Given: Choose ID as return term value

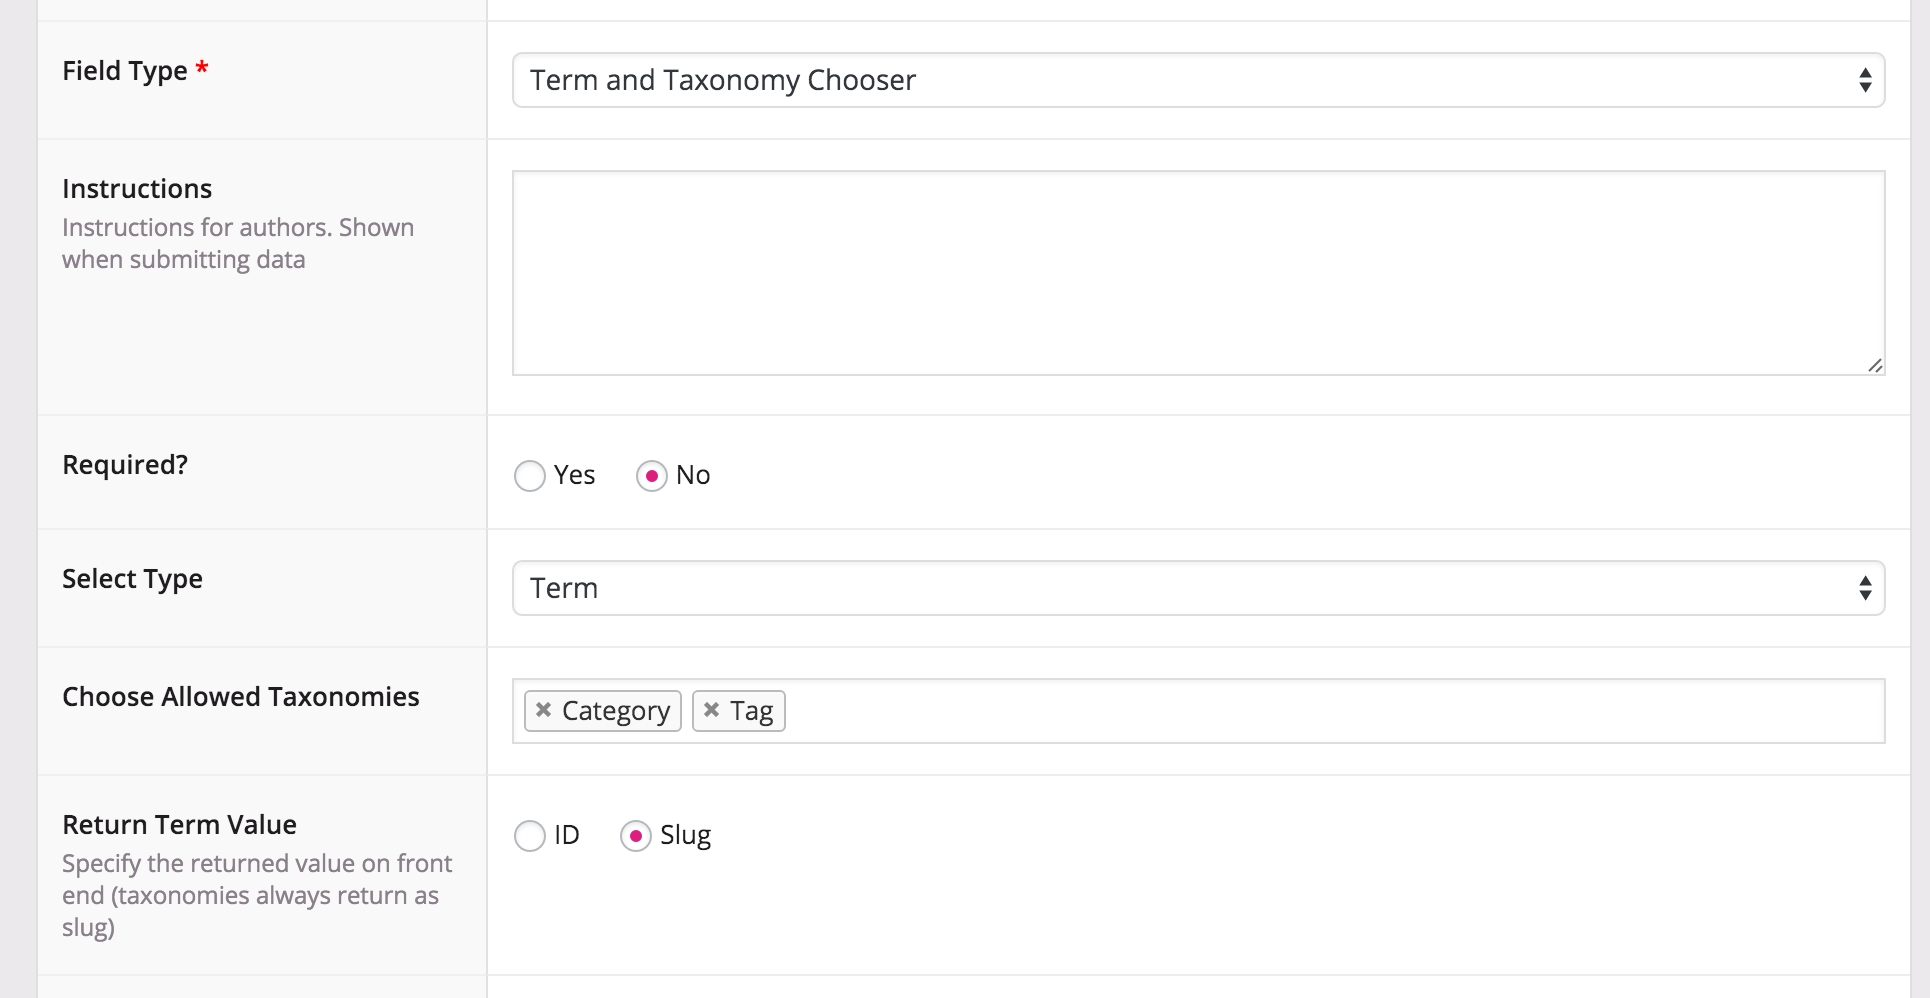Looking at the screenshot, I should 530,836.
